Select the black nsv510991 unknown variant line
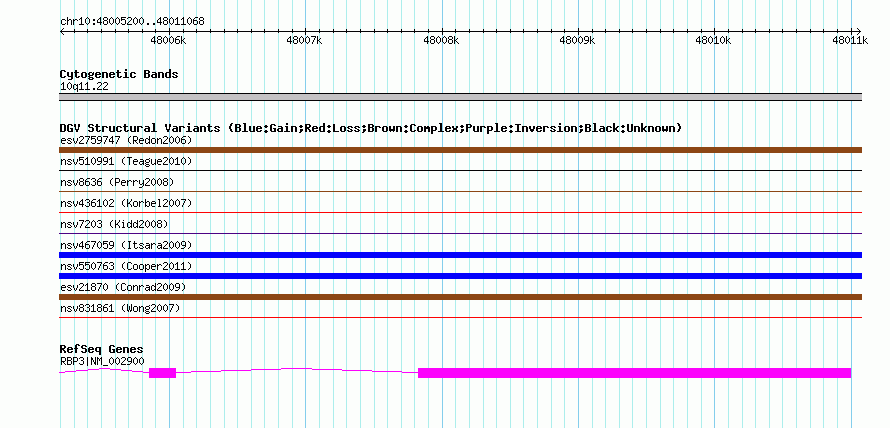Image resolution: width=890 pixels, height=428 pixels. click(x=460, y=170)
